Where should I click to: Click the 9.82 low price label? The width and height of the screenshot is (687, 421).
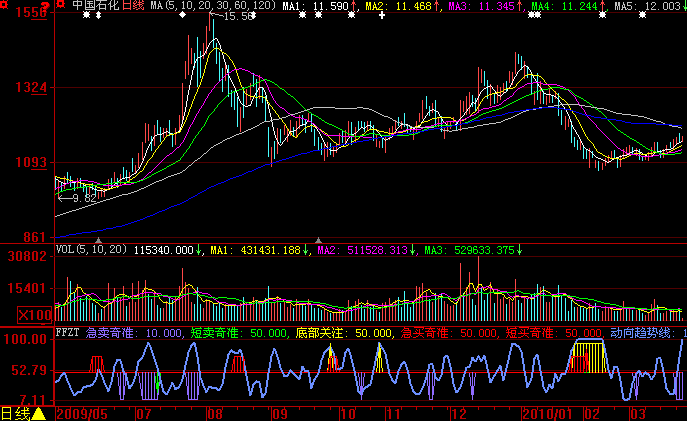click(84, 198)
